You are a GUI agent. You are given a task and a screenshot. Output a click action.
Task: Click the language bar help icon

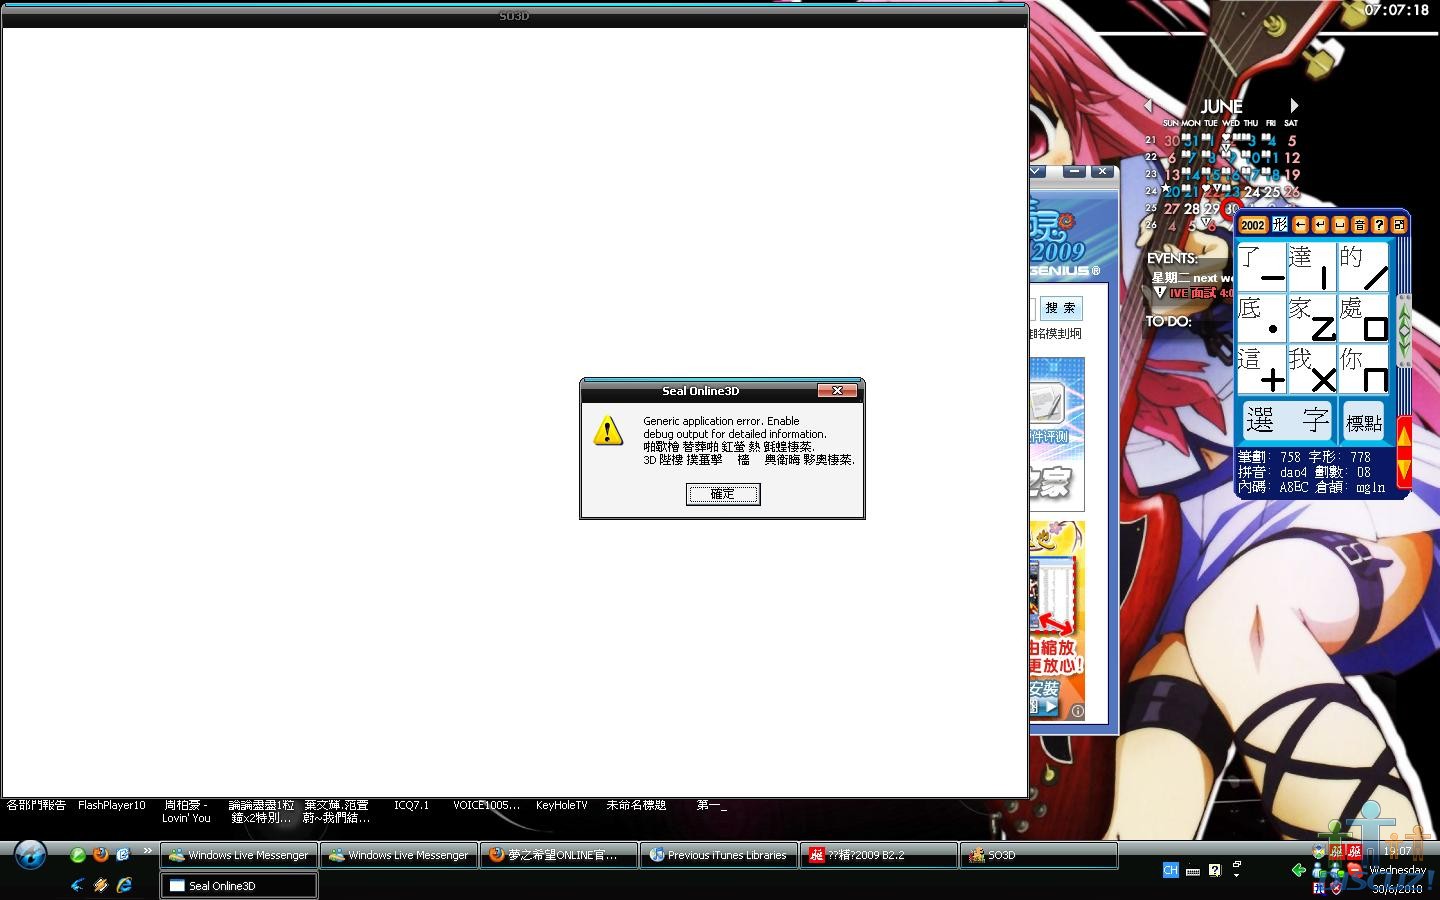coord(1215,870)
